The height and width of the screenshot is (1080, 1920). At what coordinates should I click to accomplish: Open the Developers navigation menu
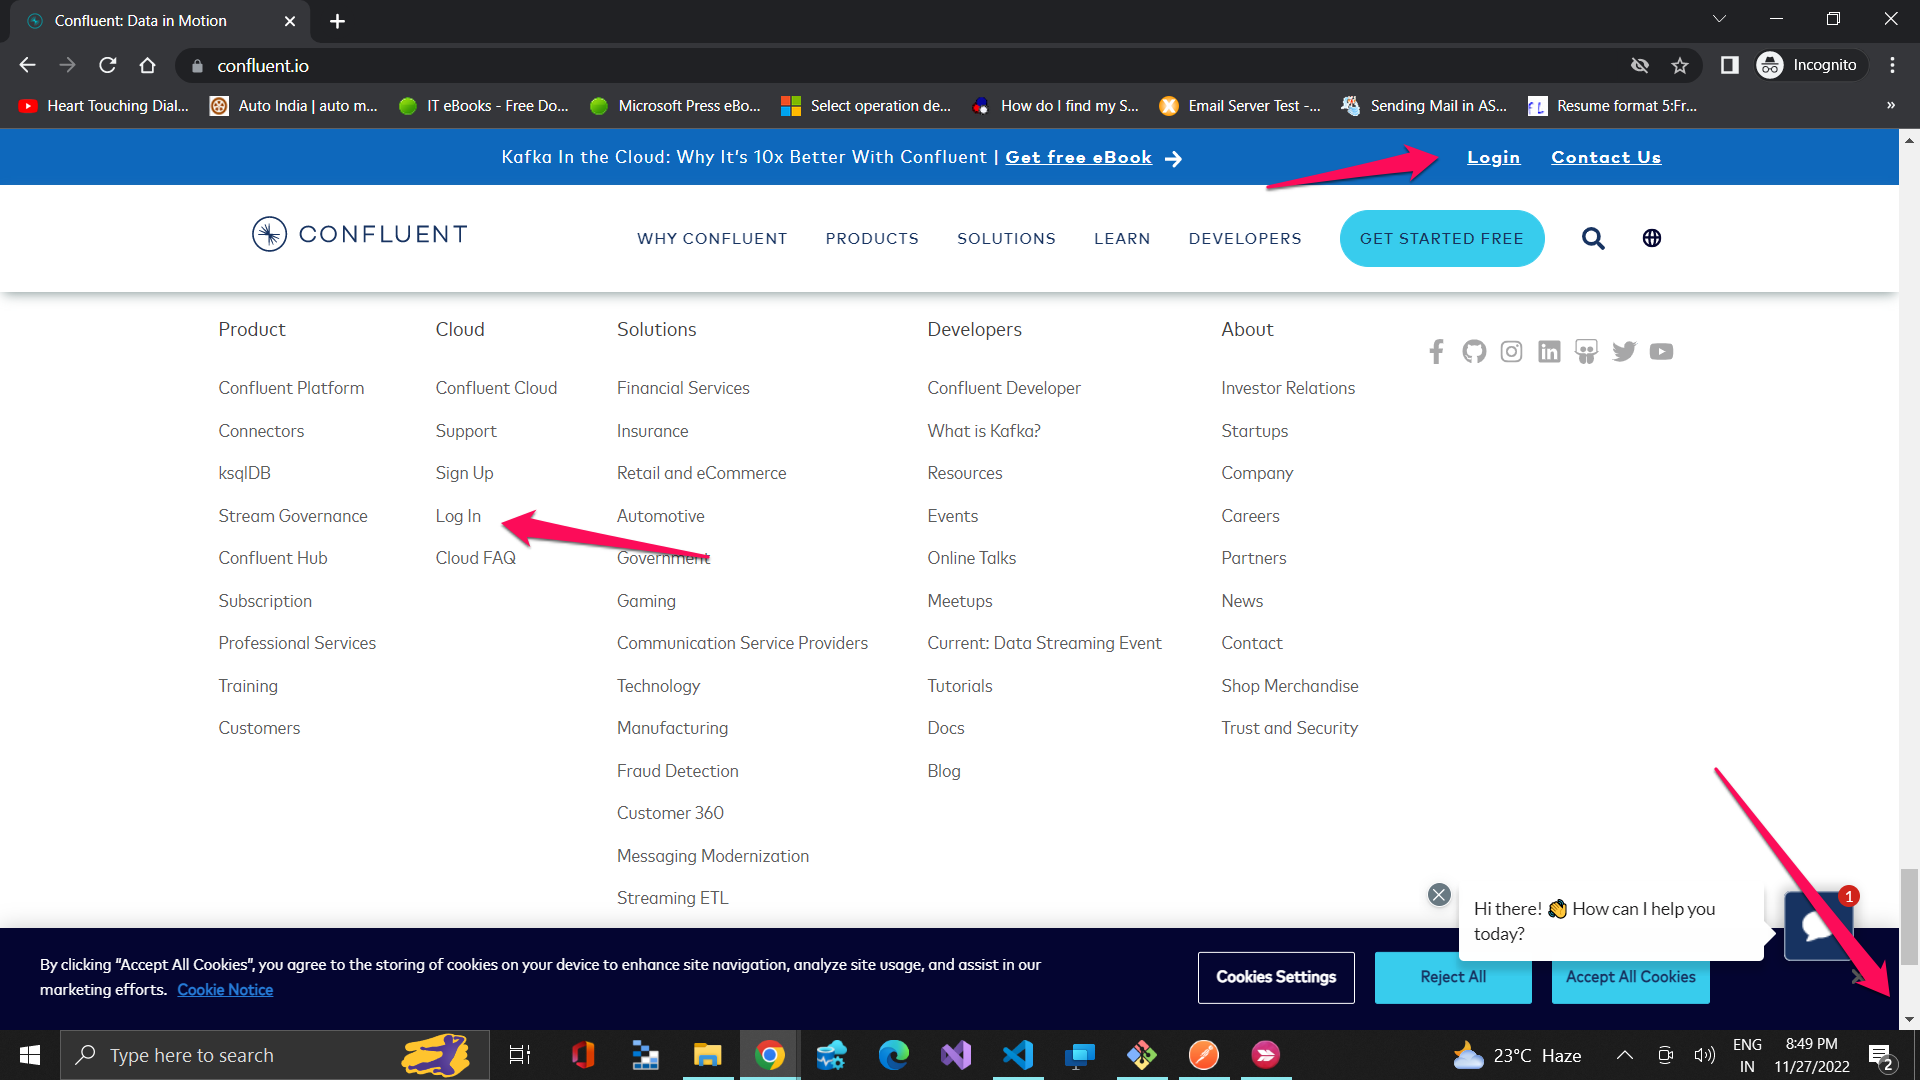(x=1245, y=239)
